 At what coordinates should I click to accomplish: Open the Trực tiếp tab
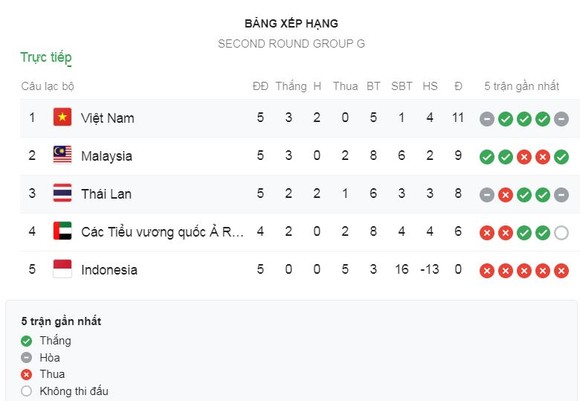click(46, 58)
